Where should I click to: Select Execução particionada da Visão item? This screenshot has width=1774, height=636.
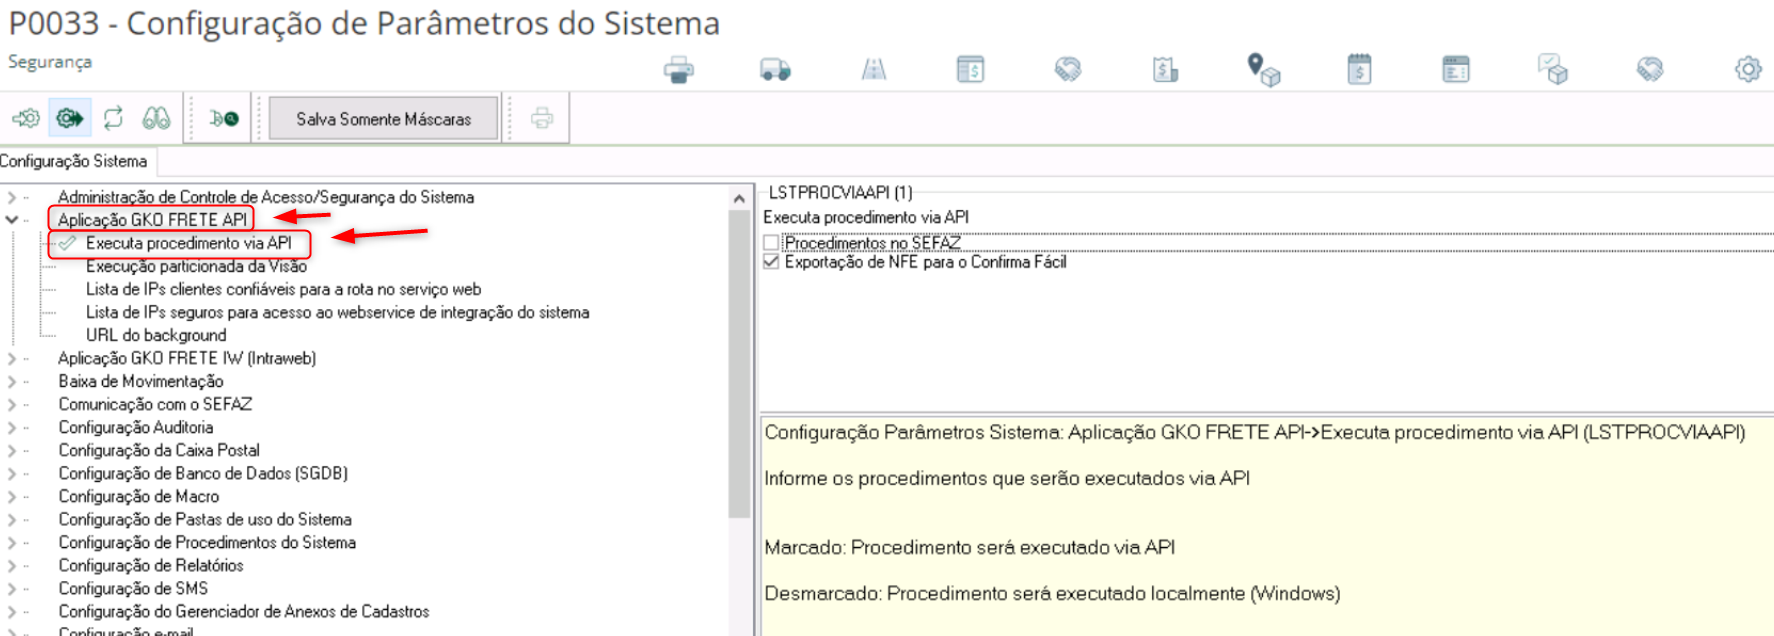[196, 266]
